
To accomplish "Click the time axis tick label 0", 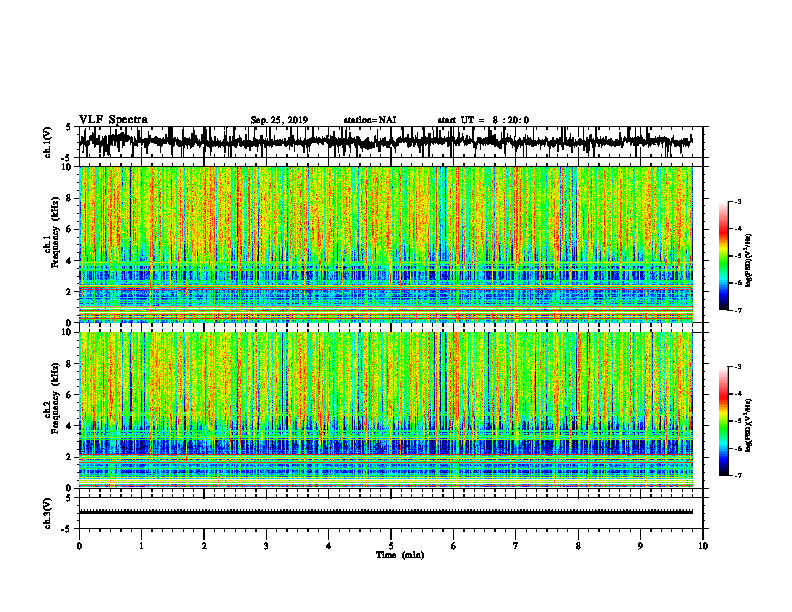I will (x=79, y=546).
